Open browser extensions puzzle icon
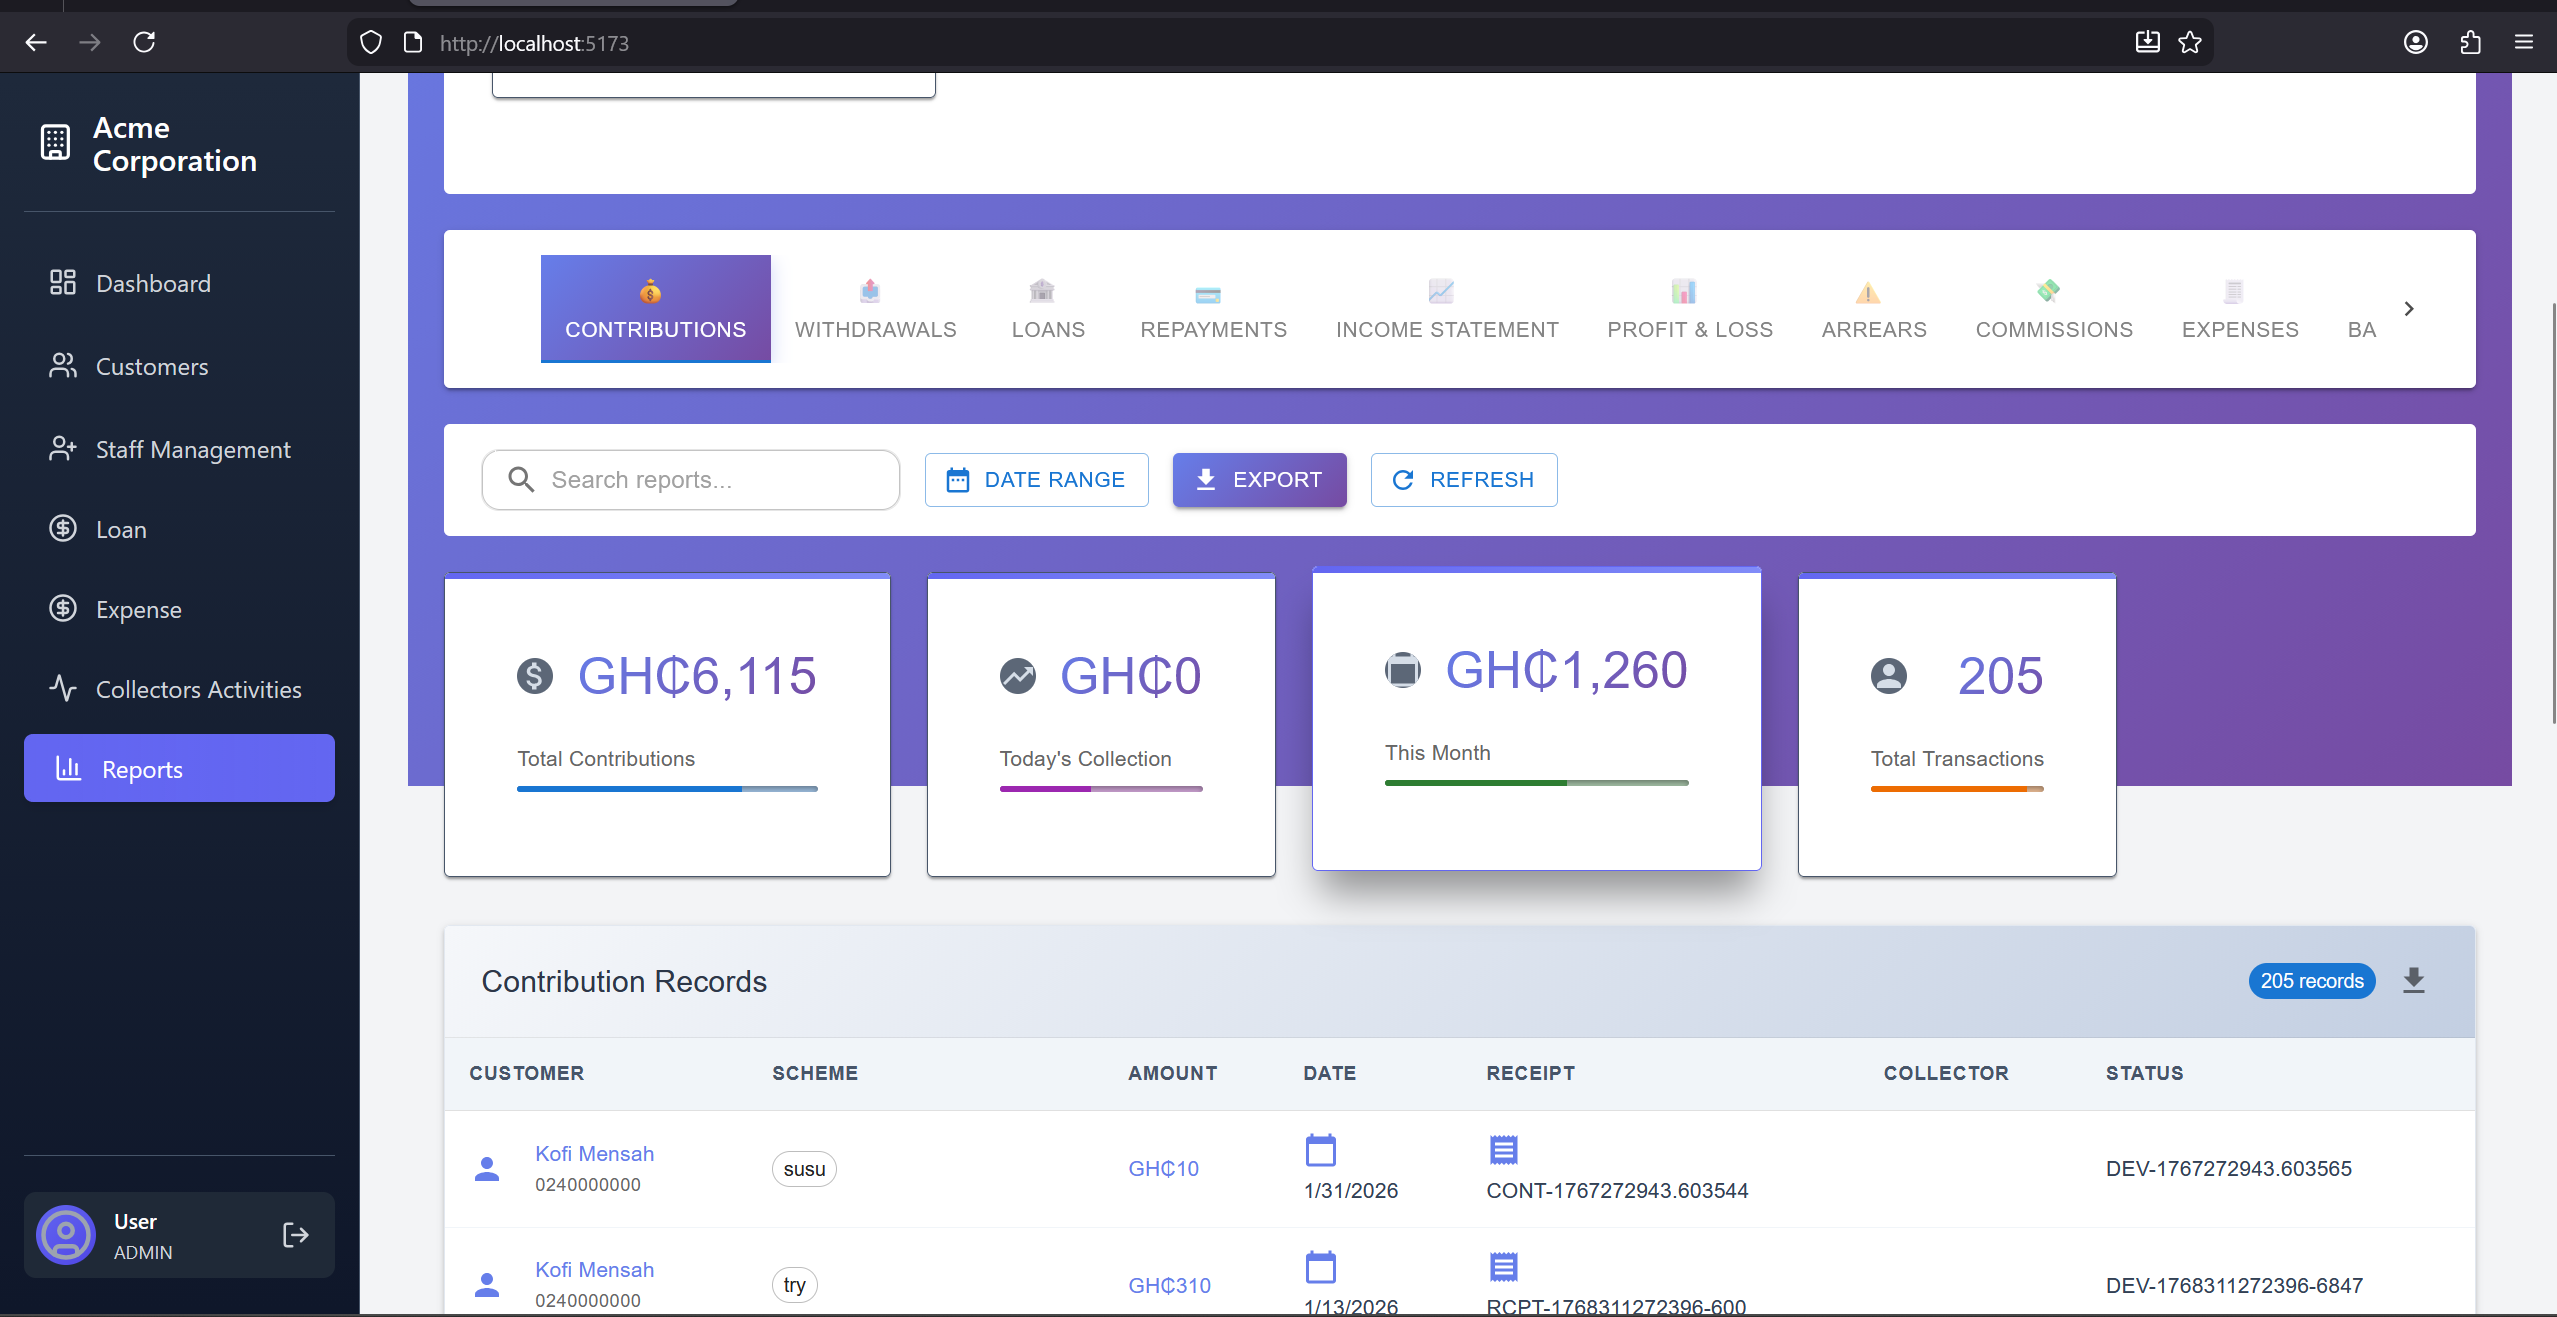This screenshot has height=1317, width=2557. click(2470, 42)
